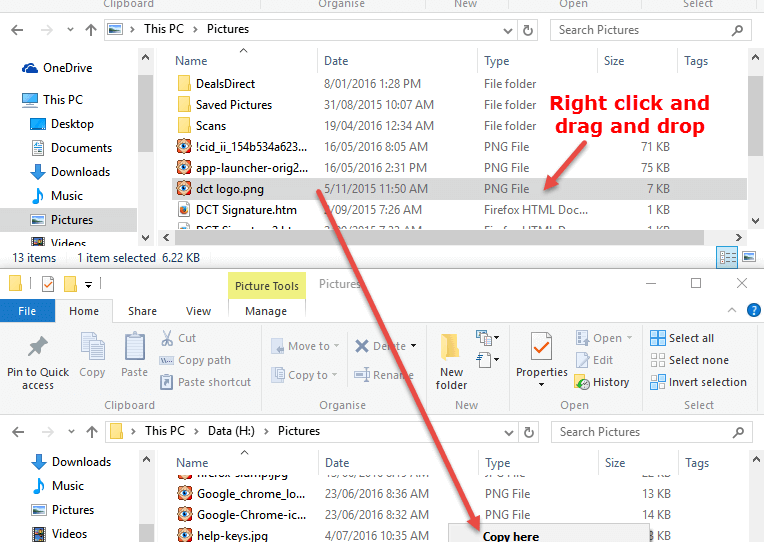The image size is (764, 542).
Task: Open the New item dropdown
Action: 487,337
